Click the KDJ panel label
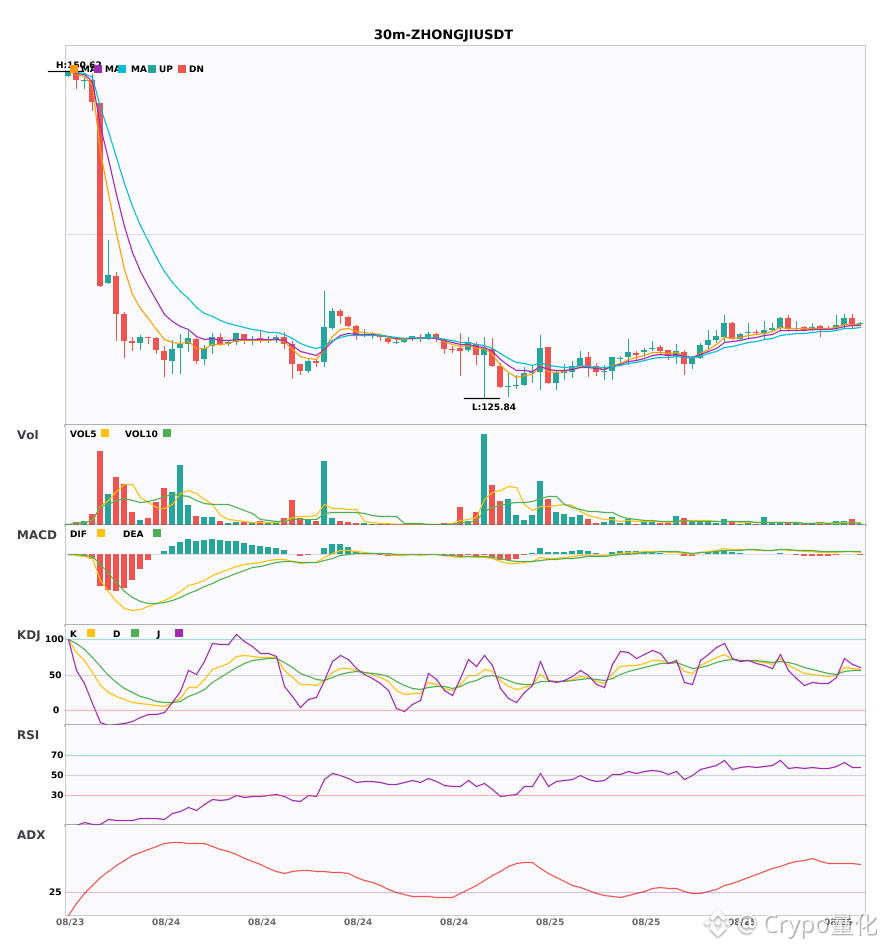 (28, 635)
